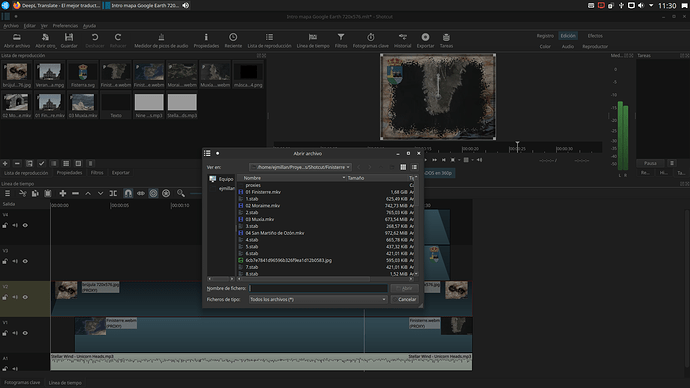The width and height of the screenshot is (690, 388).
Task: Toggle ripple all tracks icon
Action: tap(166, 193)
